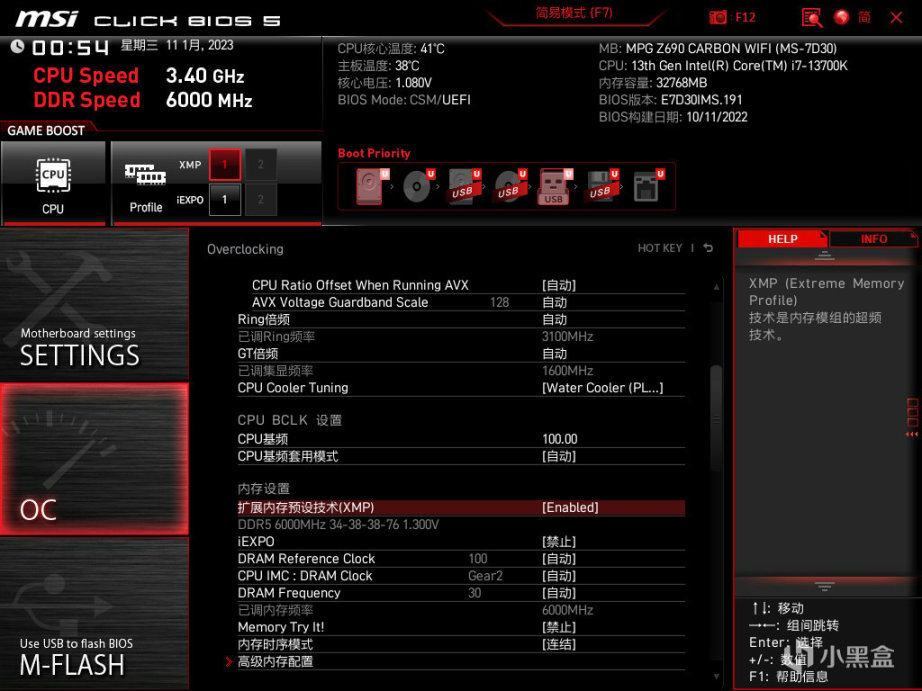Click the settings list scrollbar thumb
Image resolution: width=922 pixels, height=691 pixels.
coord(716,419)
